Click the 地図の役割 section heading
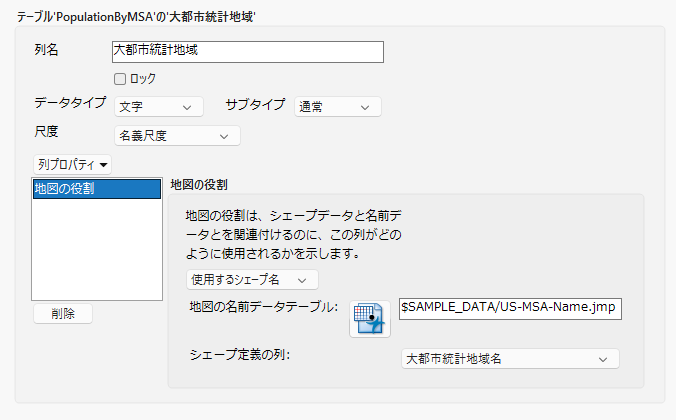Viewport: 676px width, 420px height. tap(199, 185)
